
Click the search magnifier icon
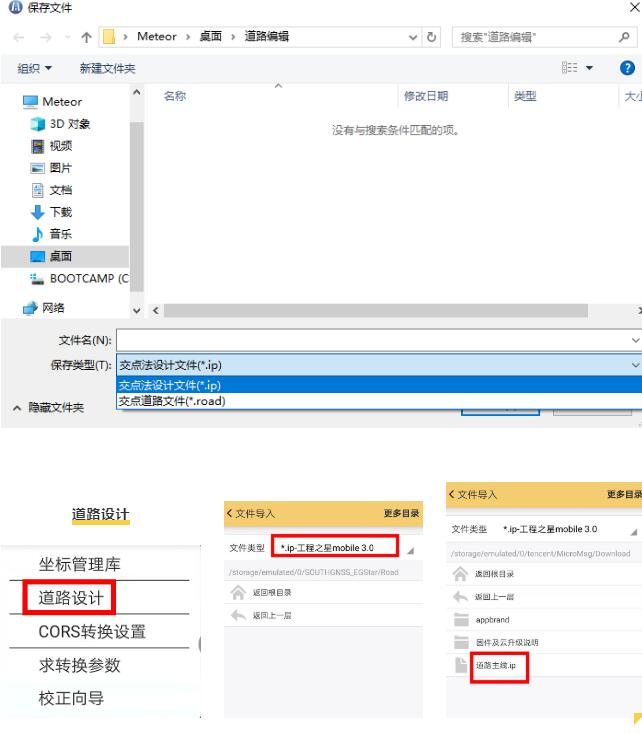[624, 37]
